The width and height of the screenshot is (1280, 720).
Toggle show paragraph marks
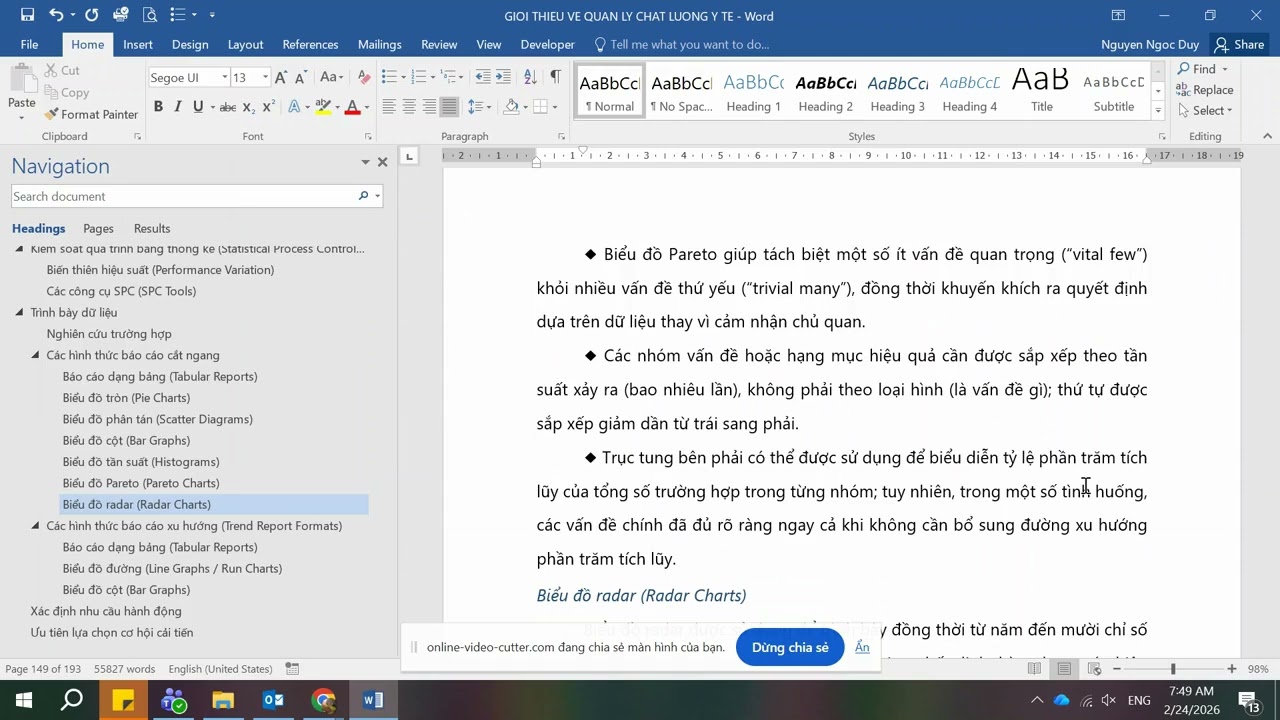coord(555,77)
